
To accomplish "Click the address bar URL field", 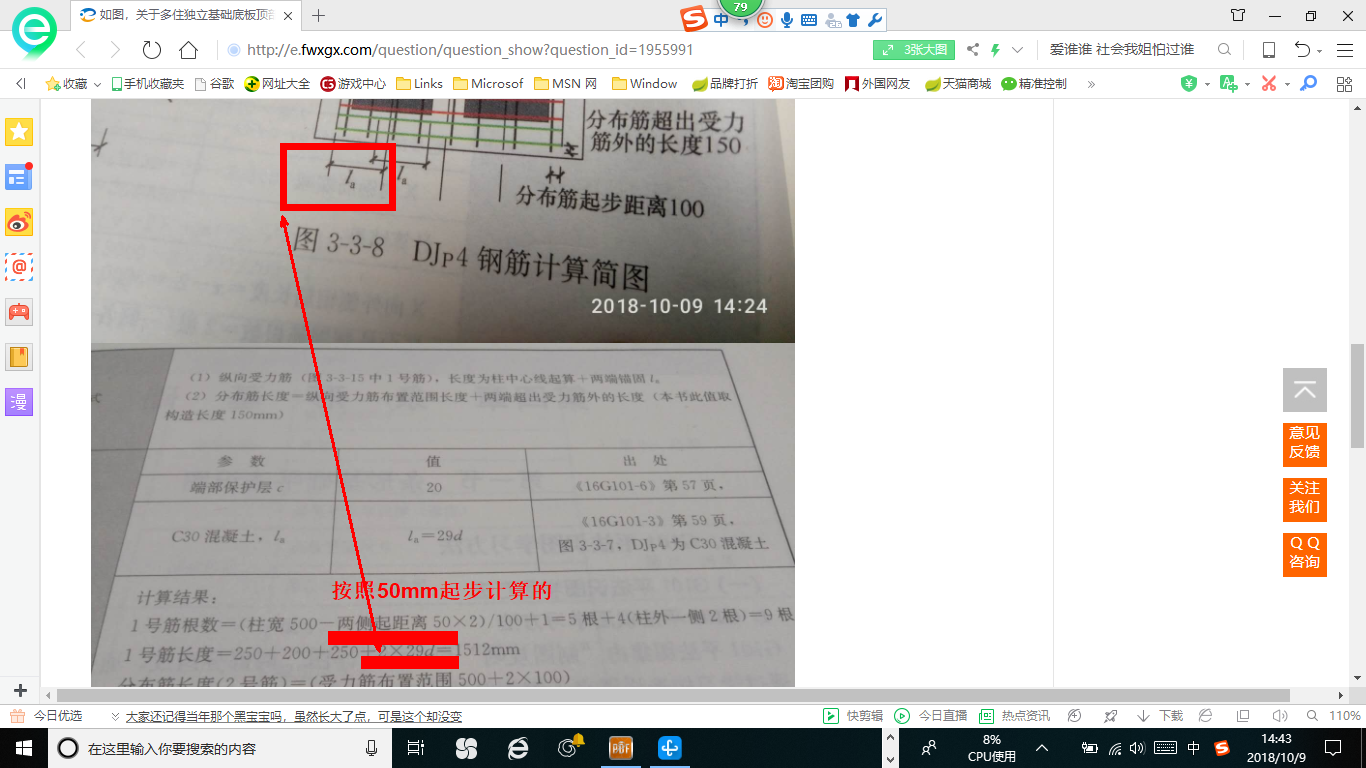I will click(x=540, y=50).
